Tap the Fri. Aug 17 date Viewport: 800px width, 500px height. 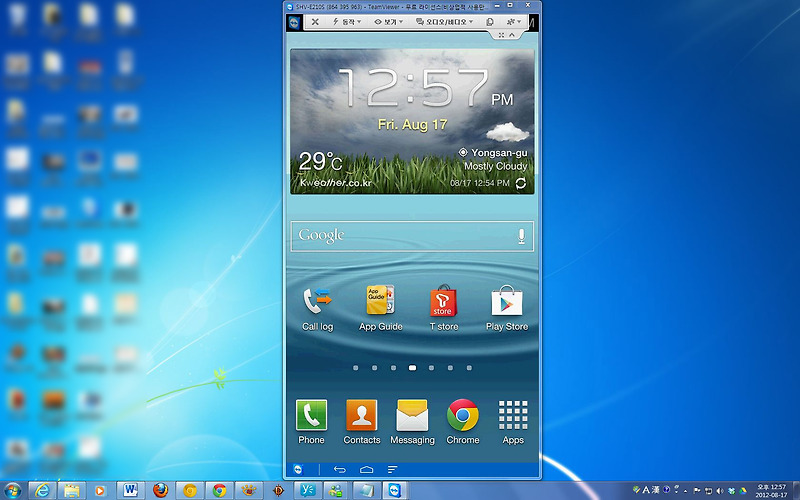click(x=412, y=125)
